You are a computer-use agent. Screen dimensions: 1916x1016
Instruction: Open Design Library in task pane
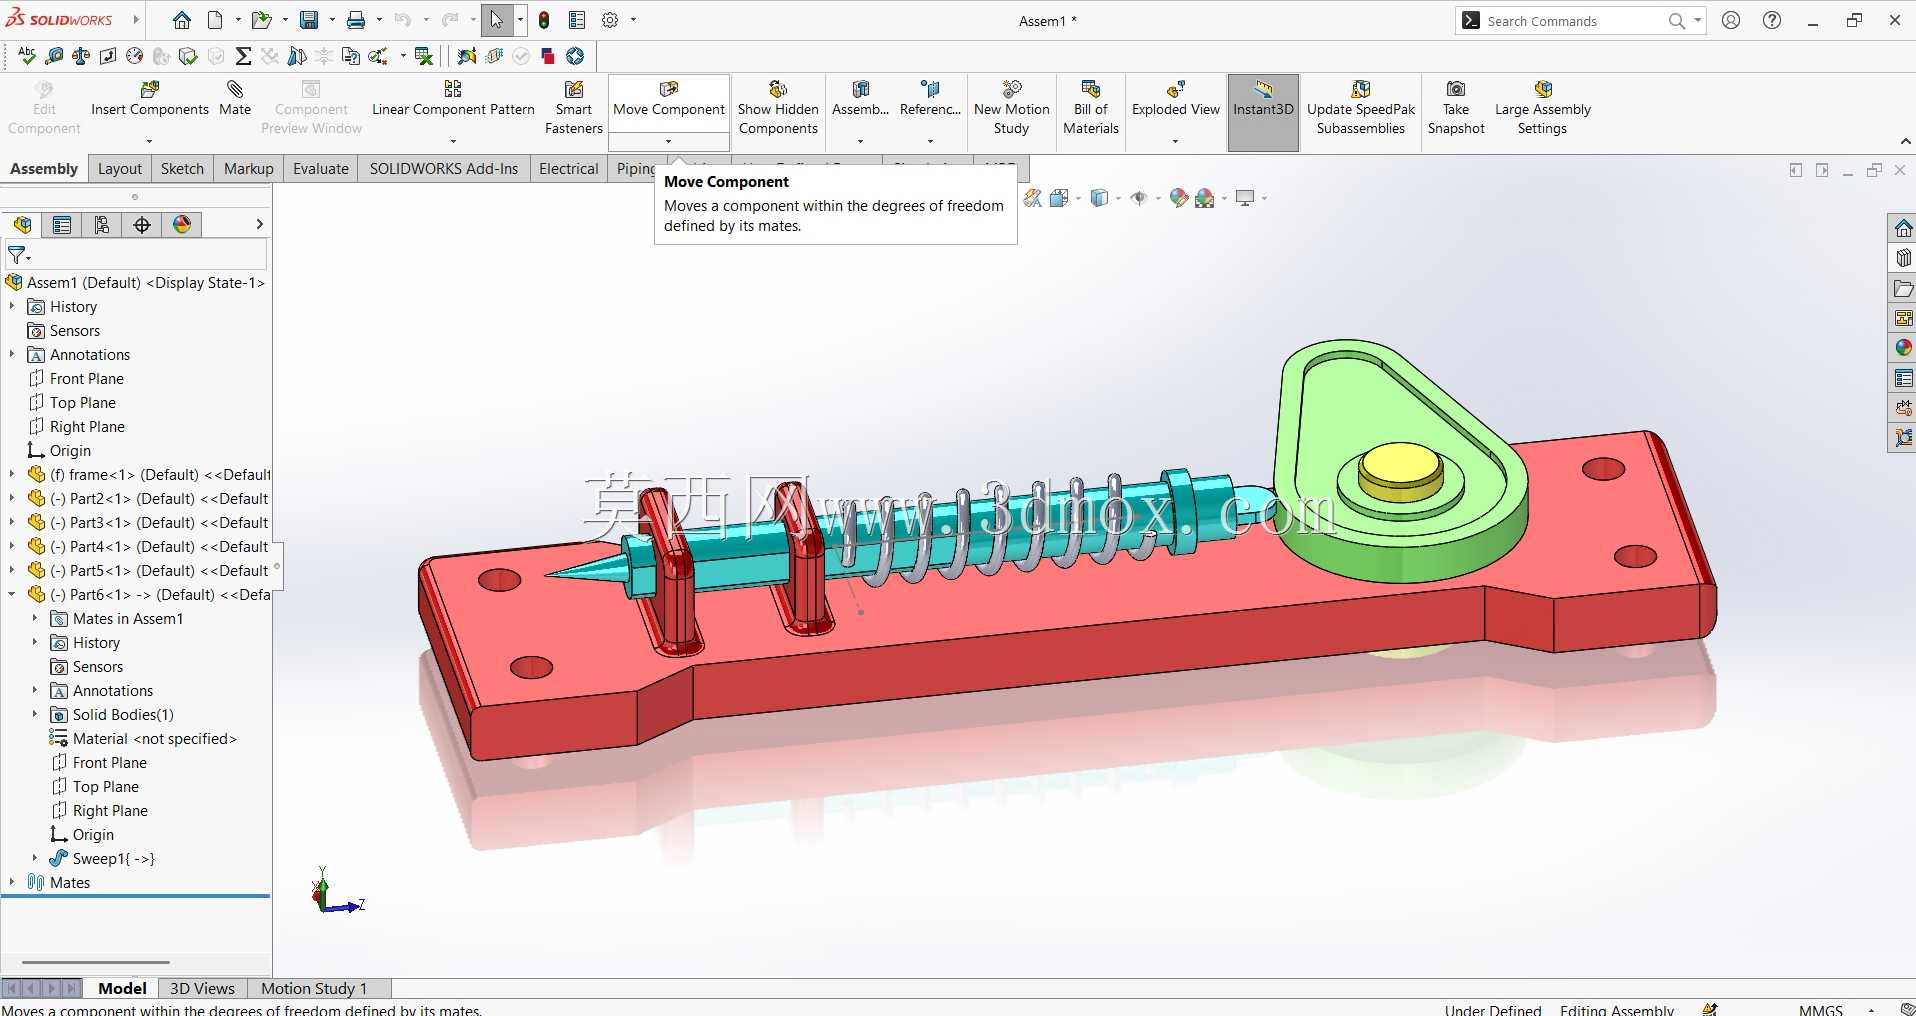[1903, 258]
